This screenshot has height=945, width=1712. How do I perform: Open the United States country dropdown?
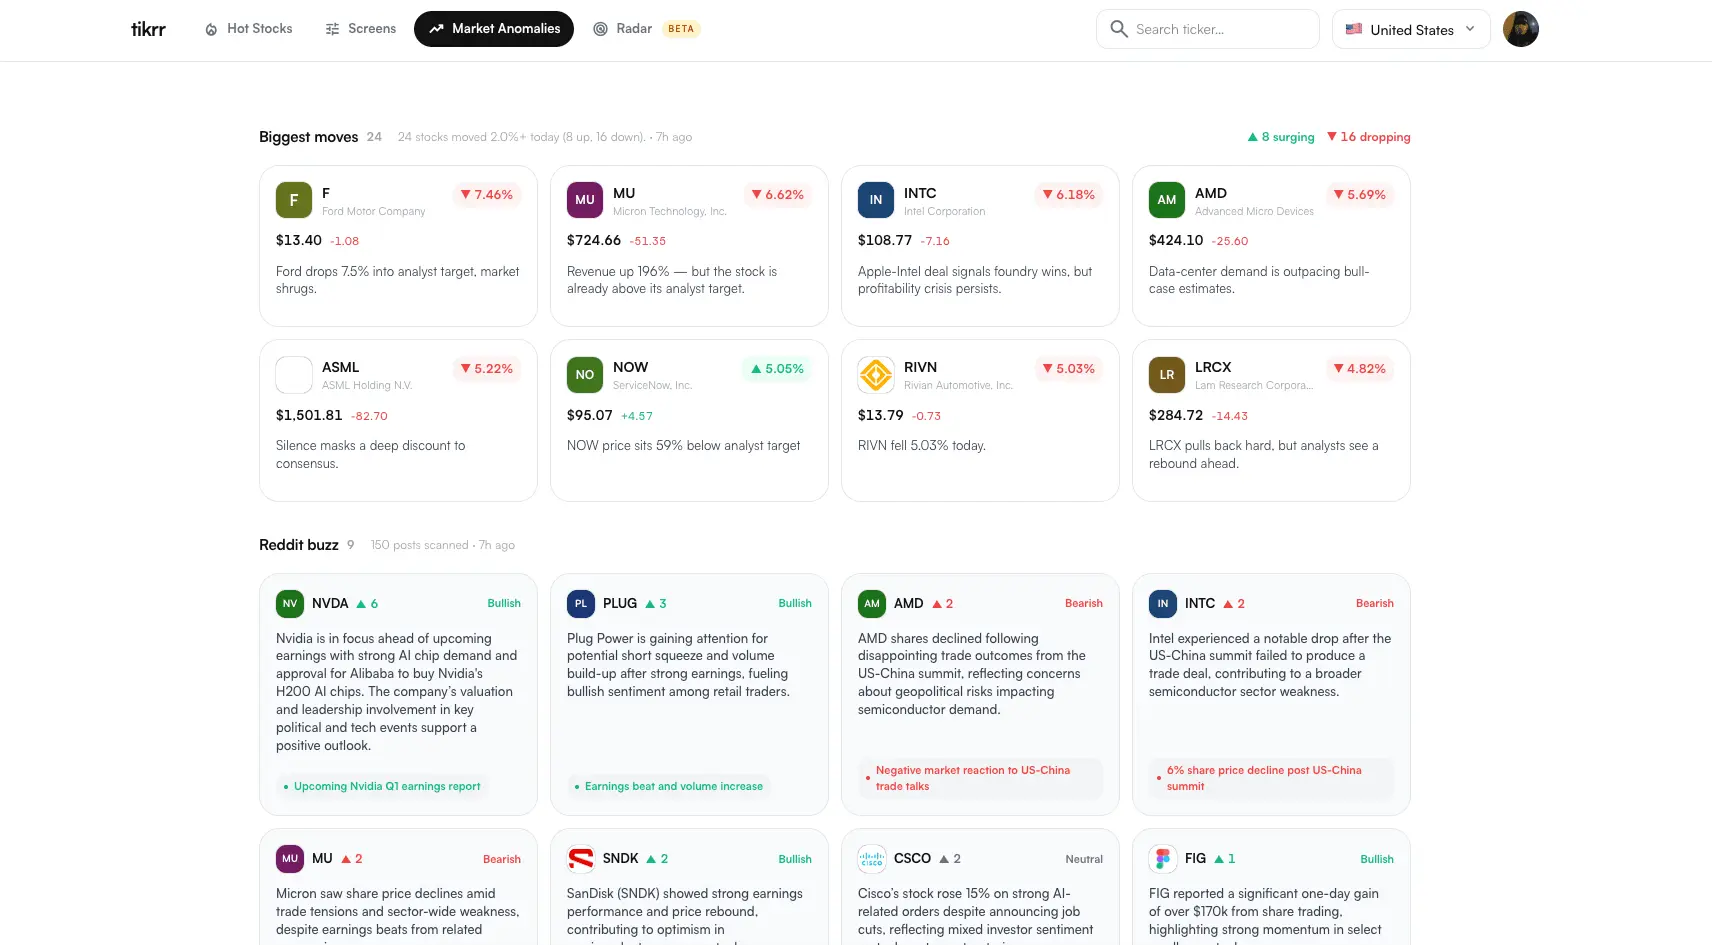(1411, 29)
